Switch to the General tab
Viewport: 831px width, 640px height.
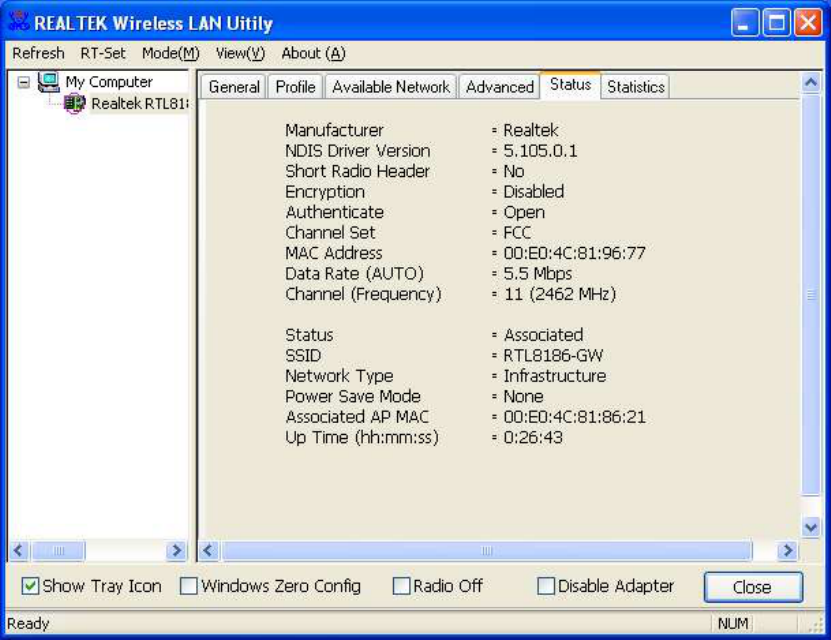click(234, 86)
